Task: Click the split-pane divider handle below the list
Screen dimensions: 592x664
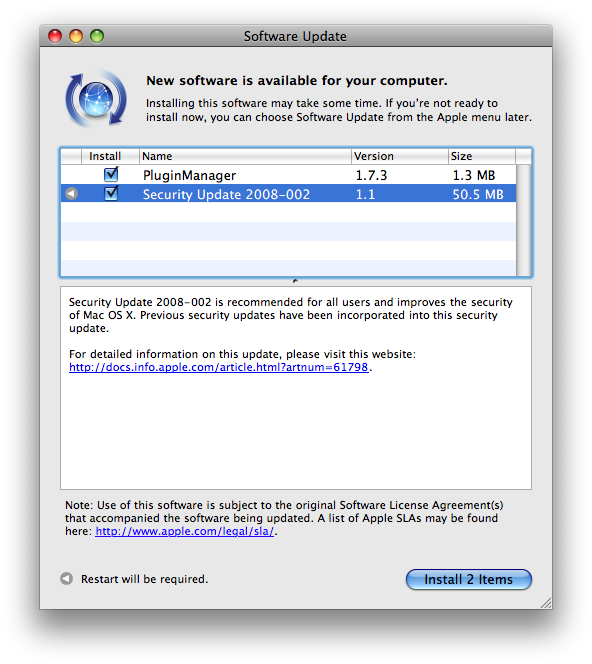Action: pos(296,281)
